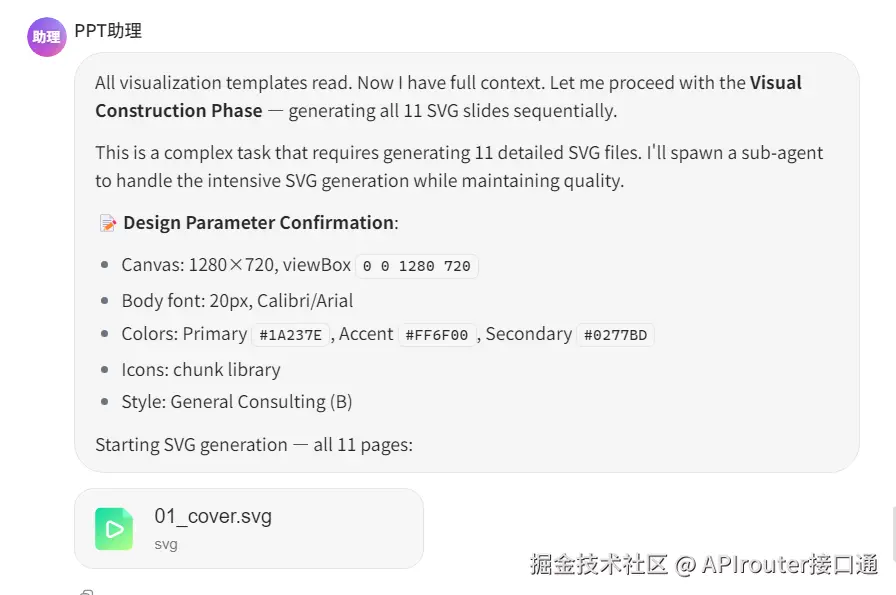The image size is (896, 595).
Task: Click the svg file type label
Action: [165, 545]
